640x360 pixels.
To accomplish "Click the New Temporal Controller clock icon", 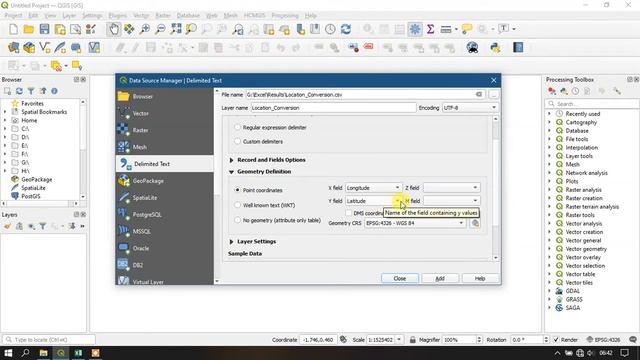I will [x=330, y=29].
